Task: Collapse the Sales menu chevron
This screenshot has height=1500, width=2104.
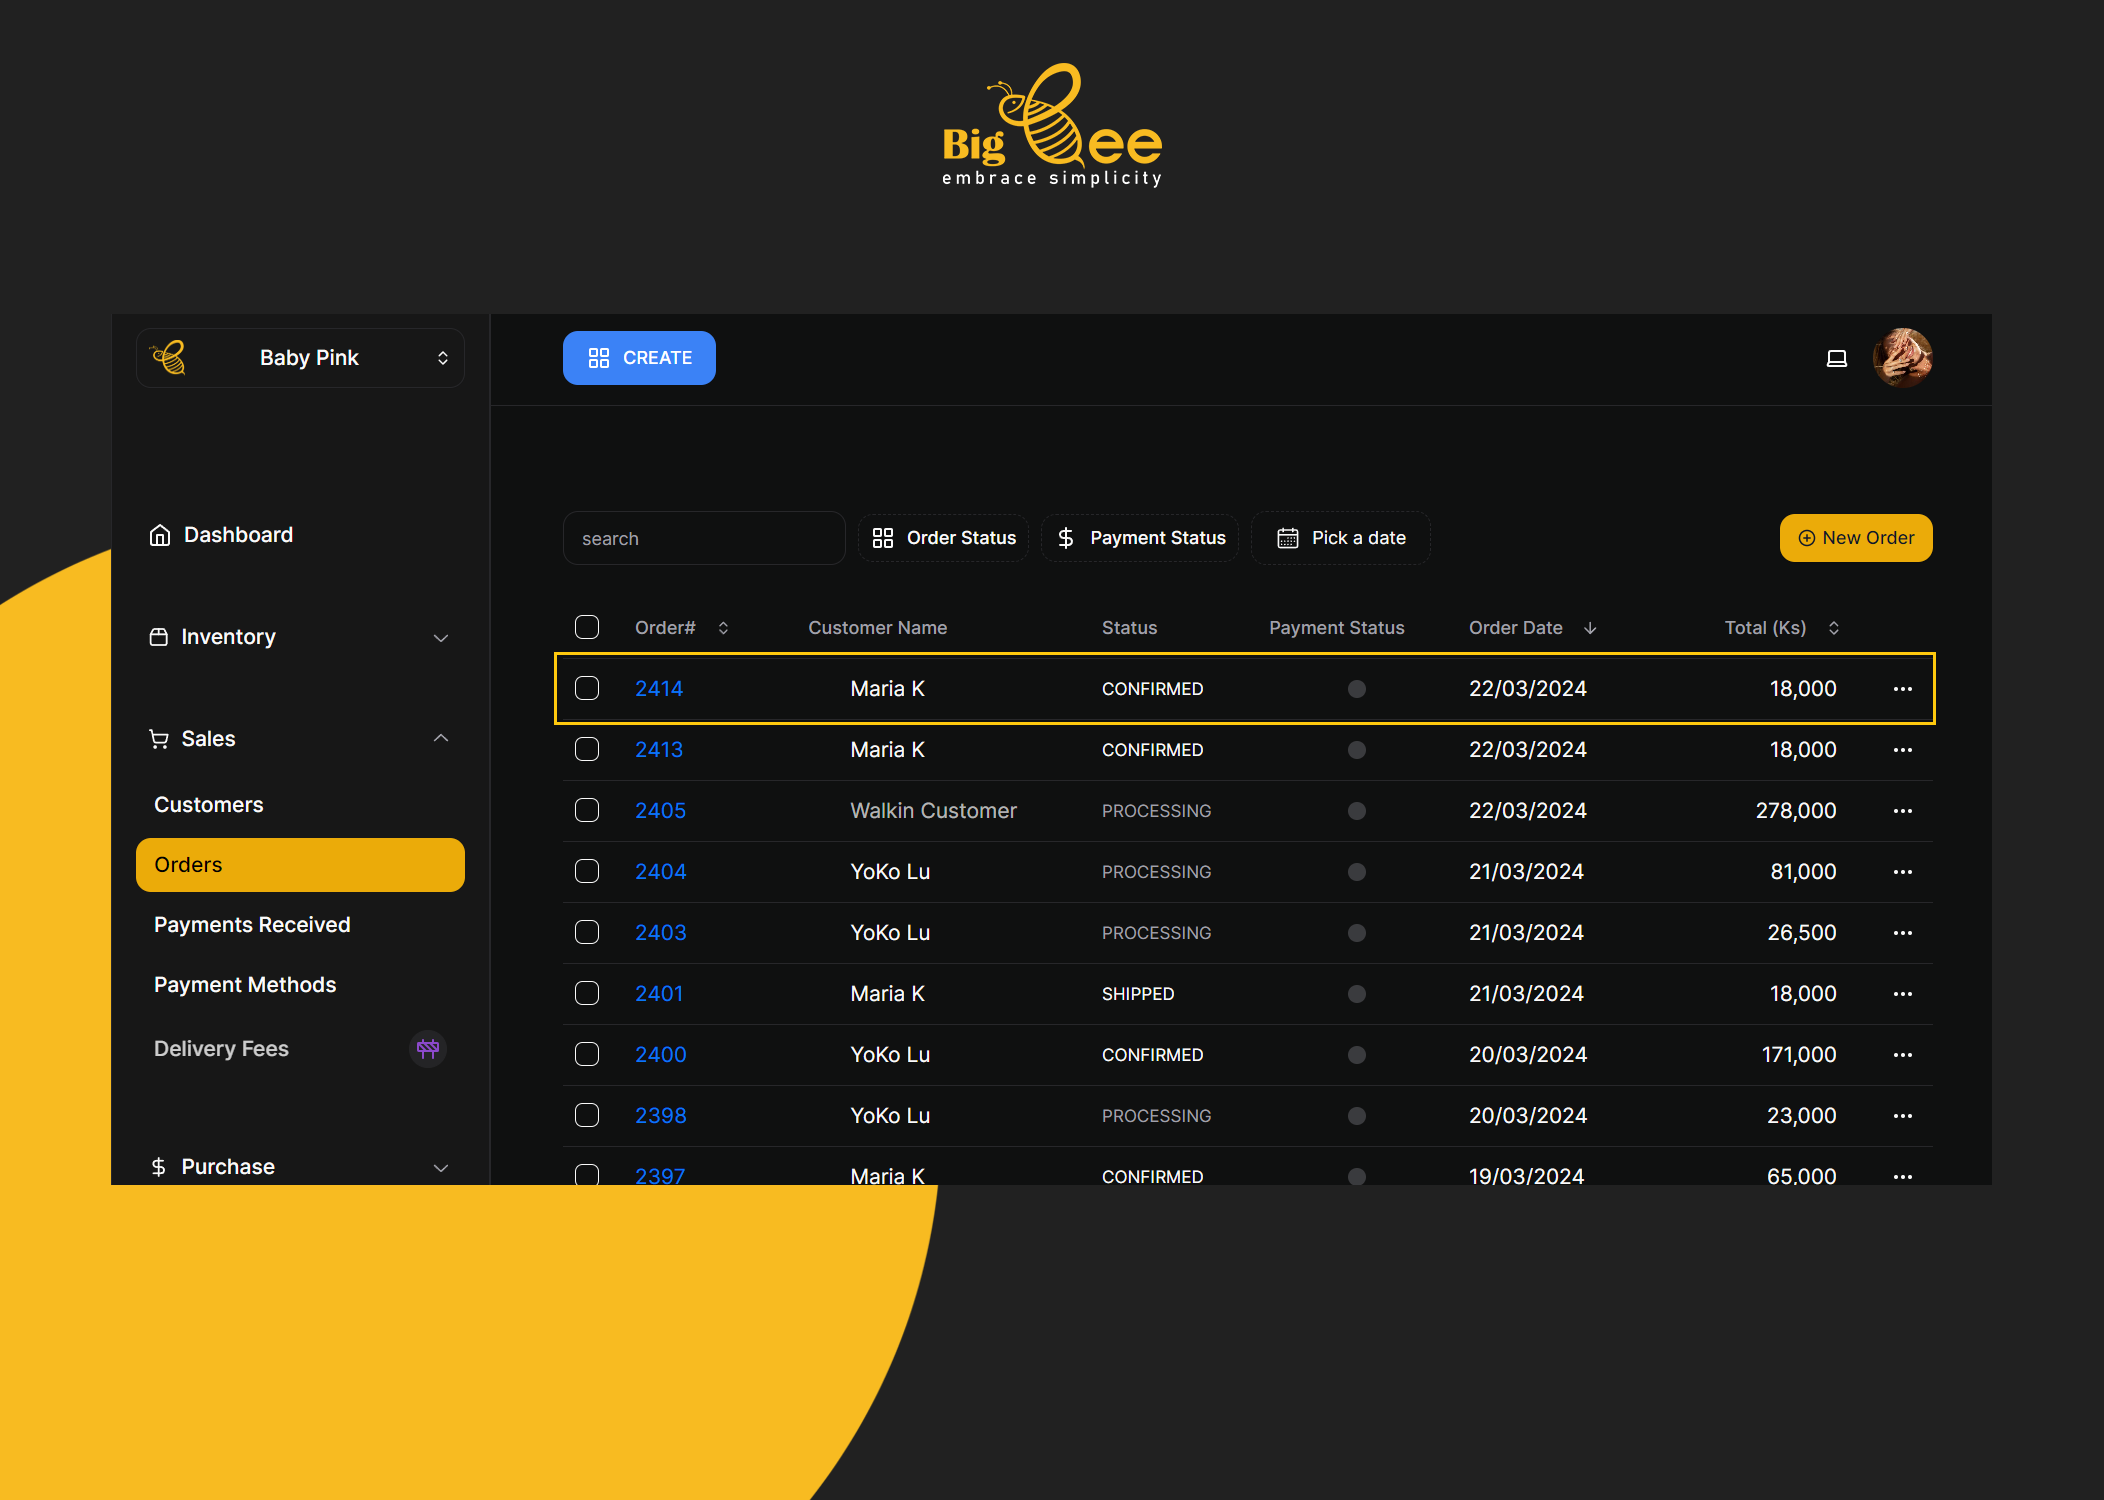Action: pos(441,738)
